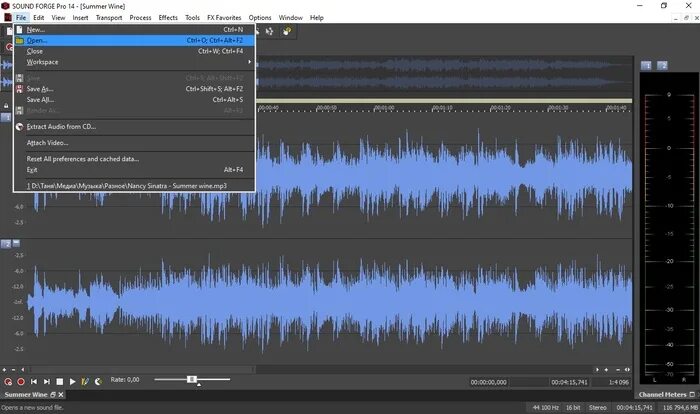
Task: Click the Sound Forge application icon
Action: click(5, 6)
